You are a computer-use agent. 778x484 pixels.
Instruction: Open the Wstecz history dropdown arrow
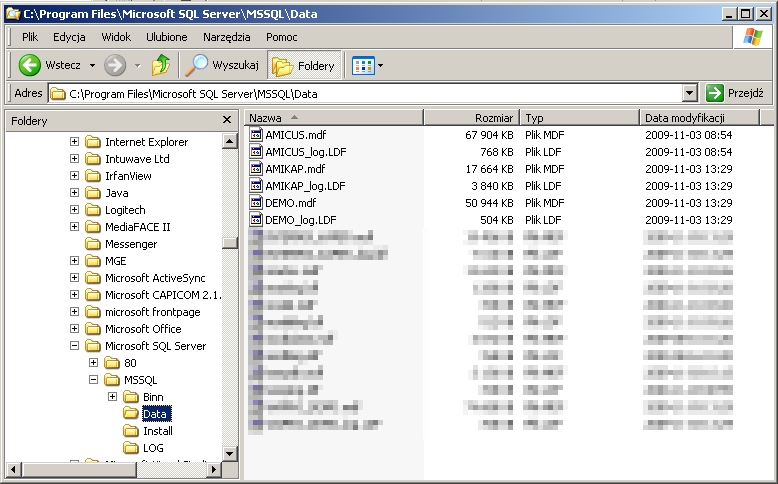(x=92, y=65)
